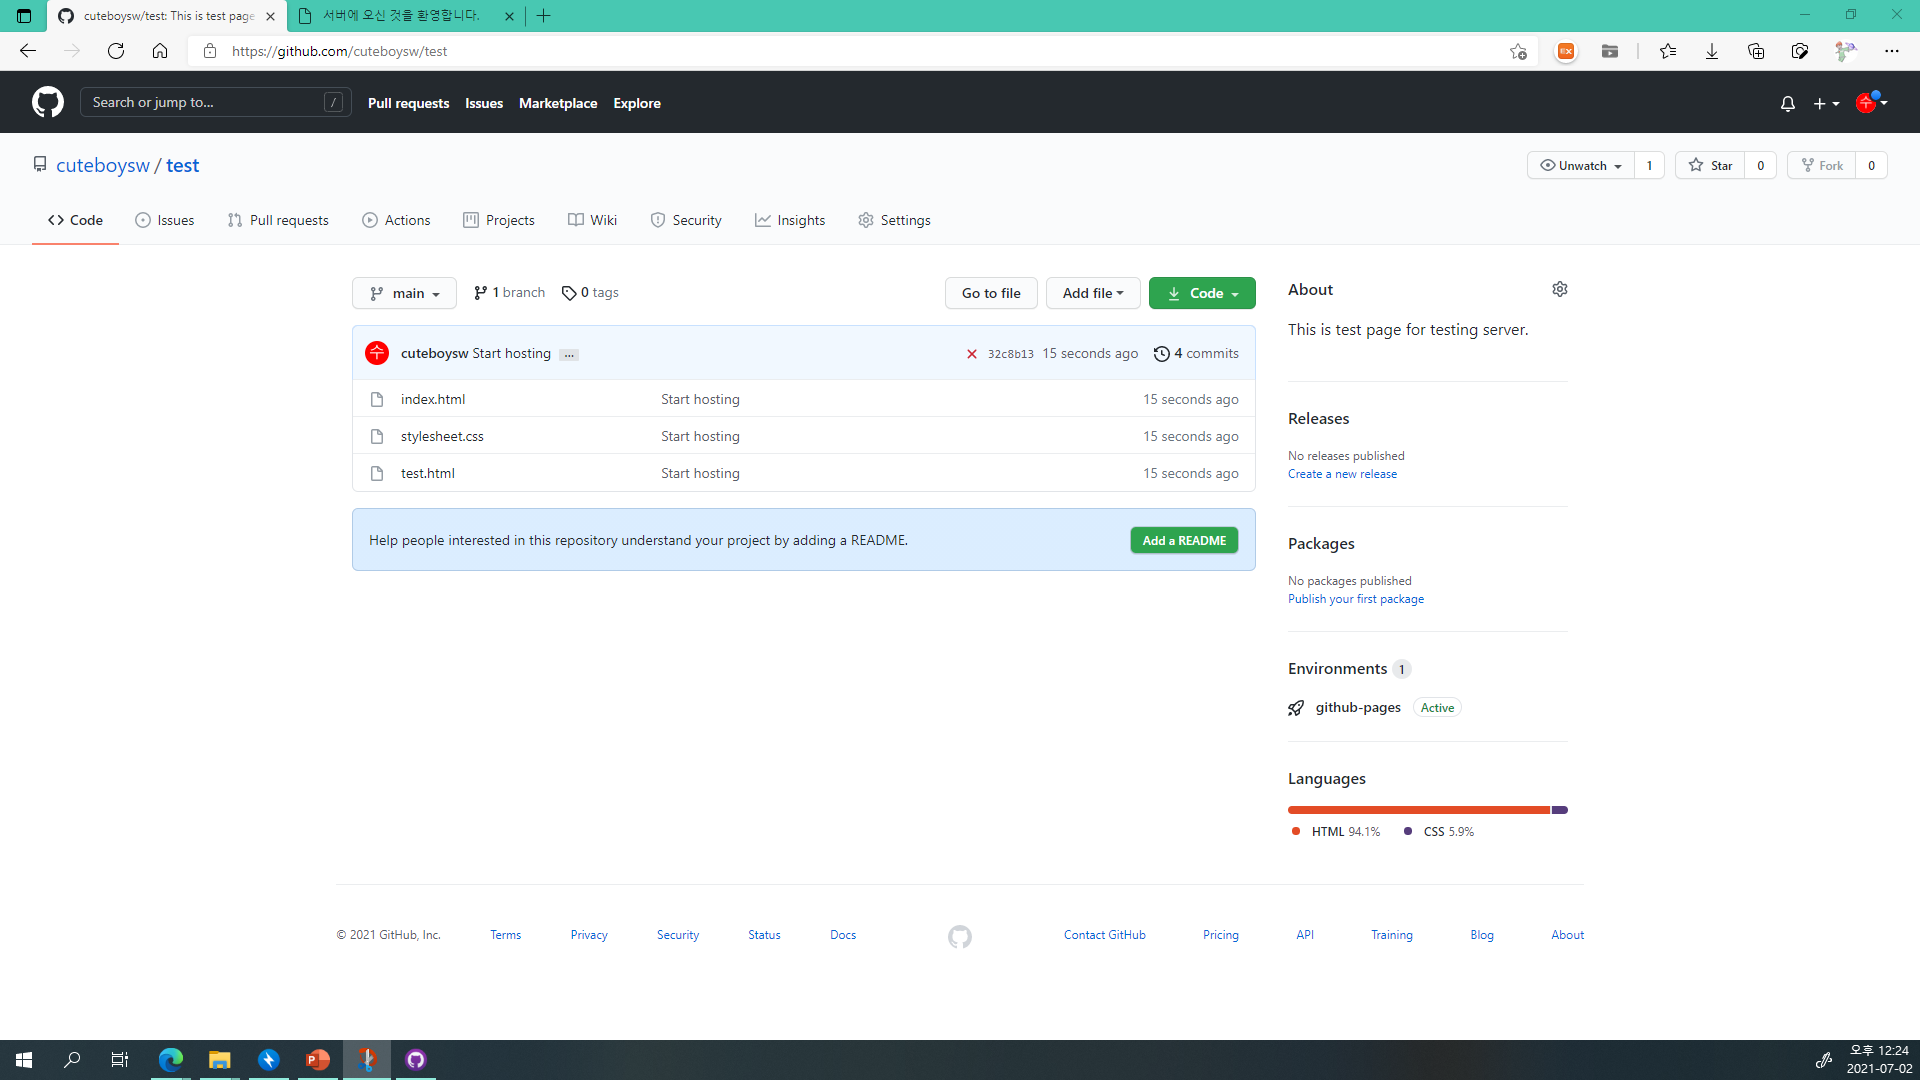Open the browser favorites list
1920x1080 pixels.
click(1668, 51)
